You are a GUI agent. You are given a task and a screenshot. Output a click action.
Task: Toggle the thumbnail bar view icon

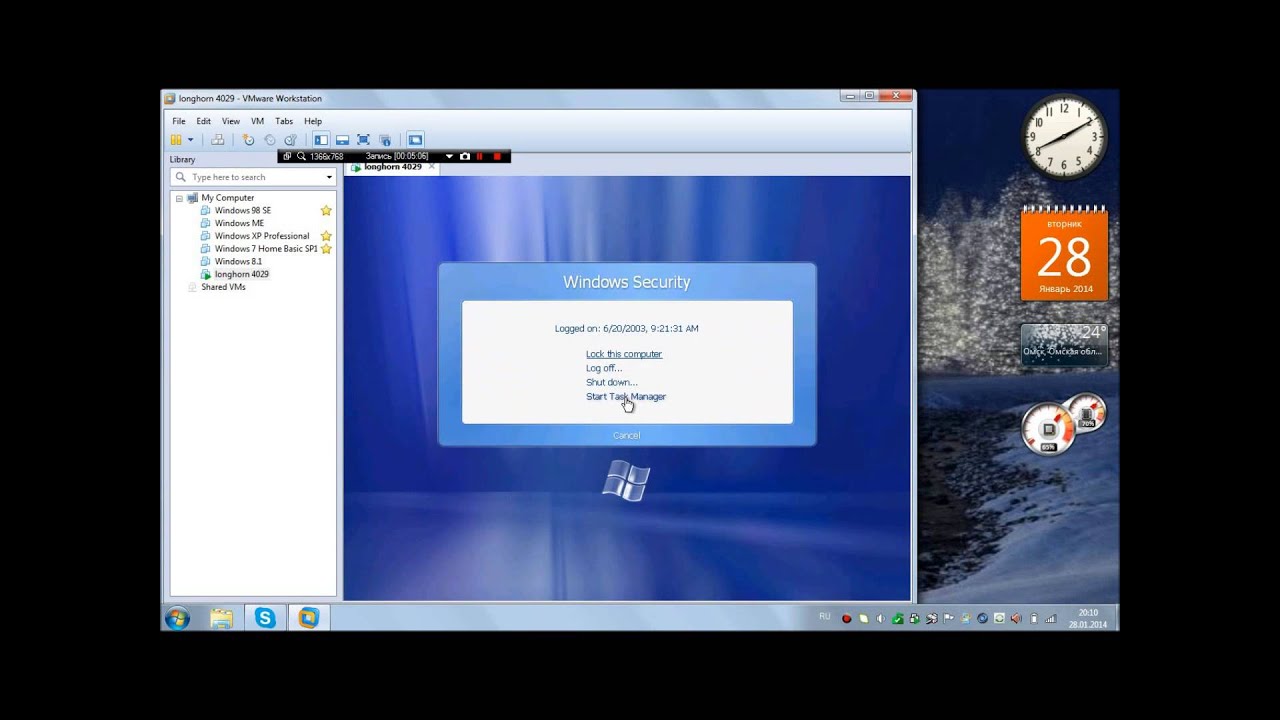pos(342,140)
